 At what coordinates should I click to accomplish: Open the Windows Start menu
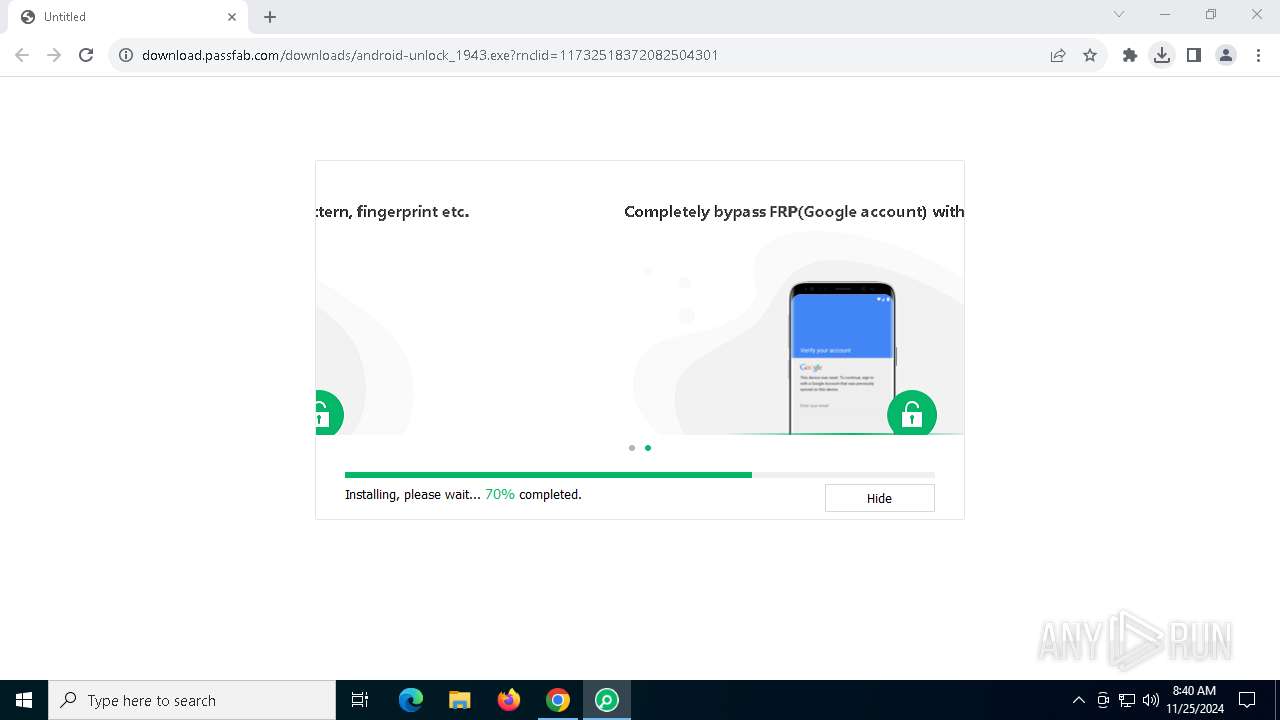pos(24,700)
